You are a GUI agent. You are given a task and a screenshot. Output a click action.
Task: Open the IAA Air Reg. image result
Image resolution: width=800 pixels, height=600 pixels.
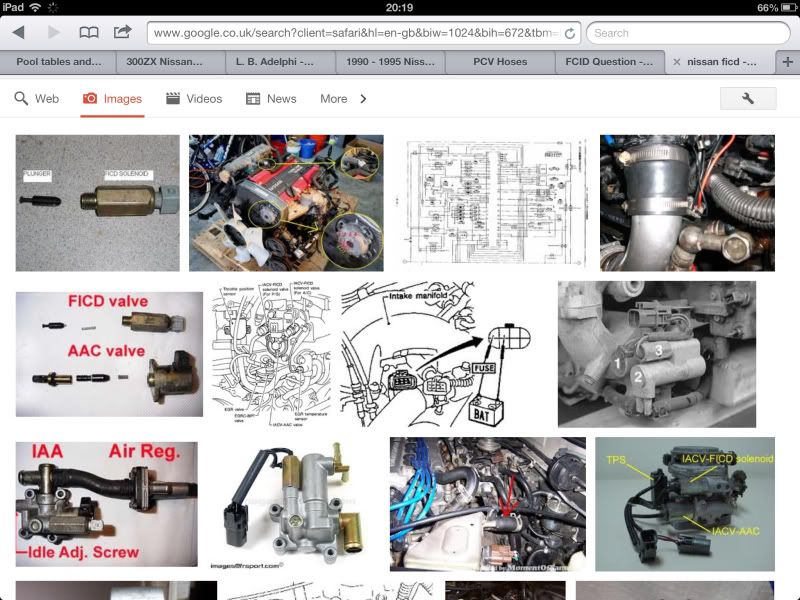pos(106,504)
